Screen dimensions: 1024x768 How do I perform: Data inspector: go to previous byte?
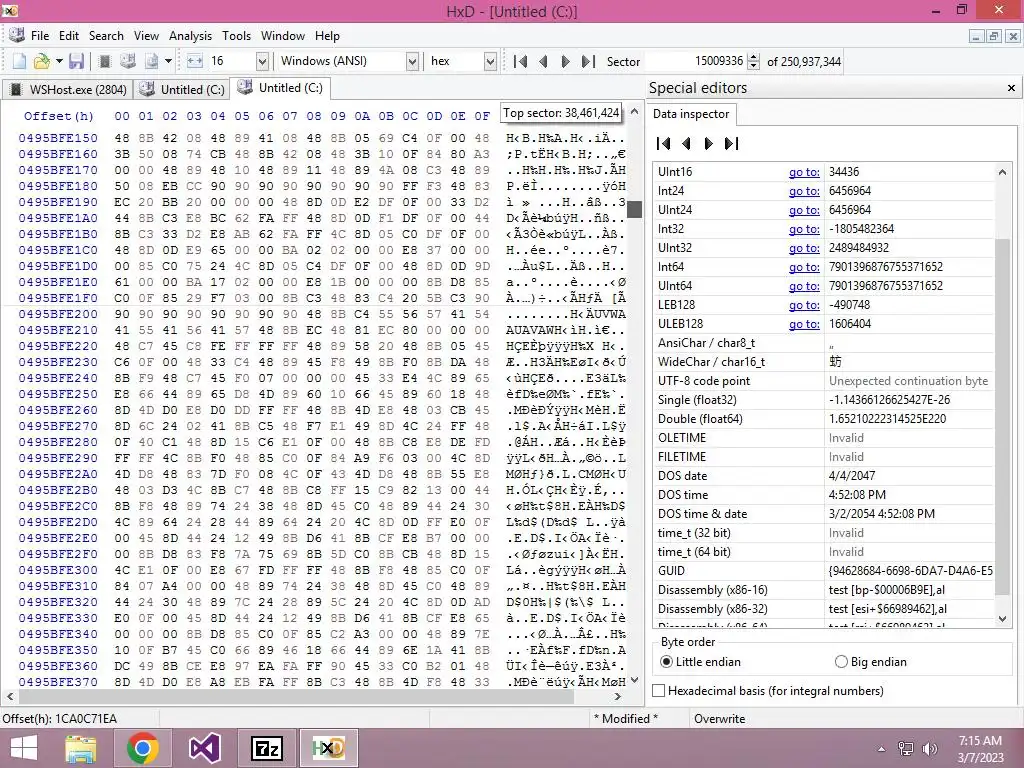[686, 144]
